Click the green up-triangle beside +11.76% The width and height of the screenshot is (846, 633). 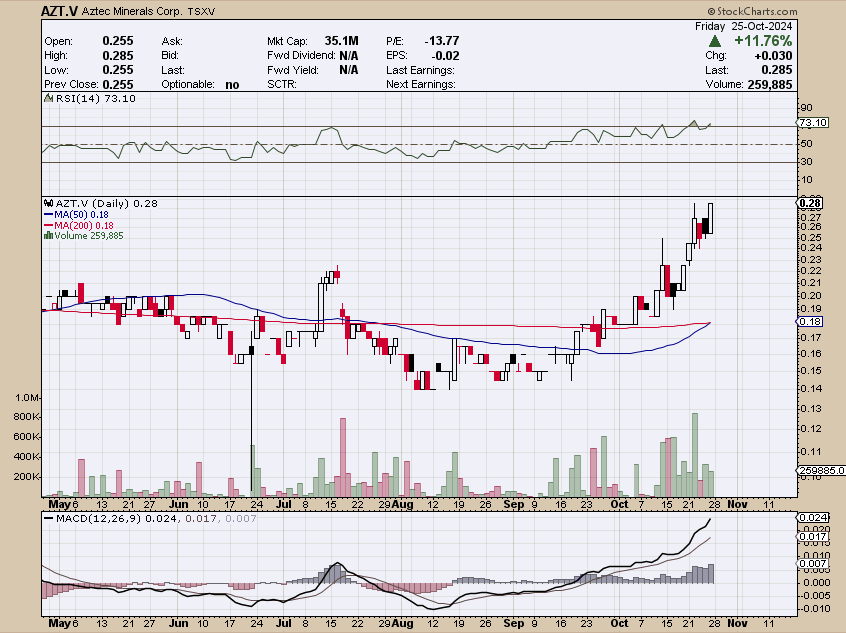pyautogui.click(x=715, y=41)
